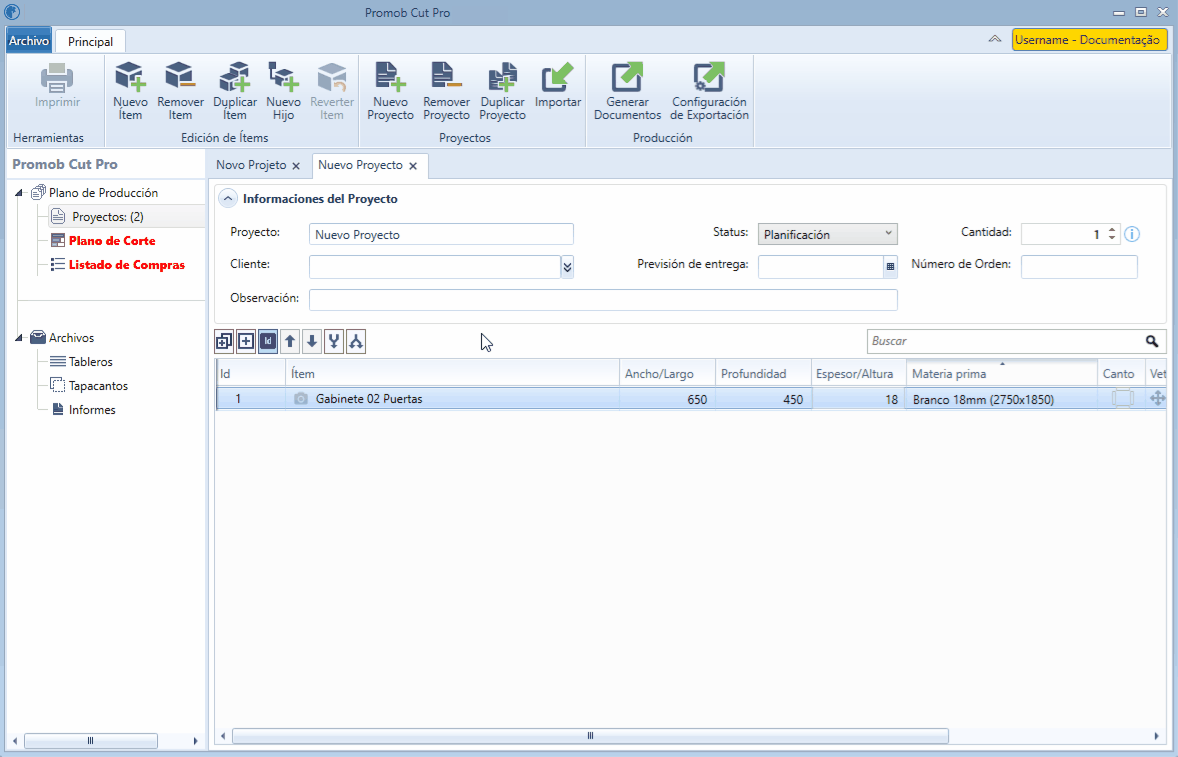Click the Canto edge-banding icon in row 1
Viewport: 1178px width, 757px height.
tap(1122, 399)
